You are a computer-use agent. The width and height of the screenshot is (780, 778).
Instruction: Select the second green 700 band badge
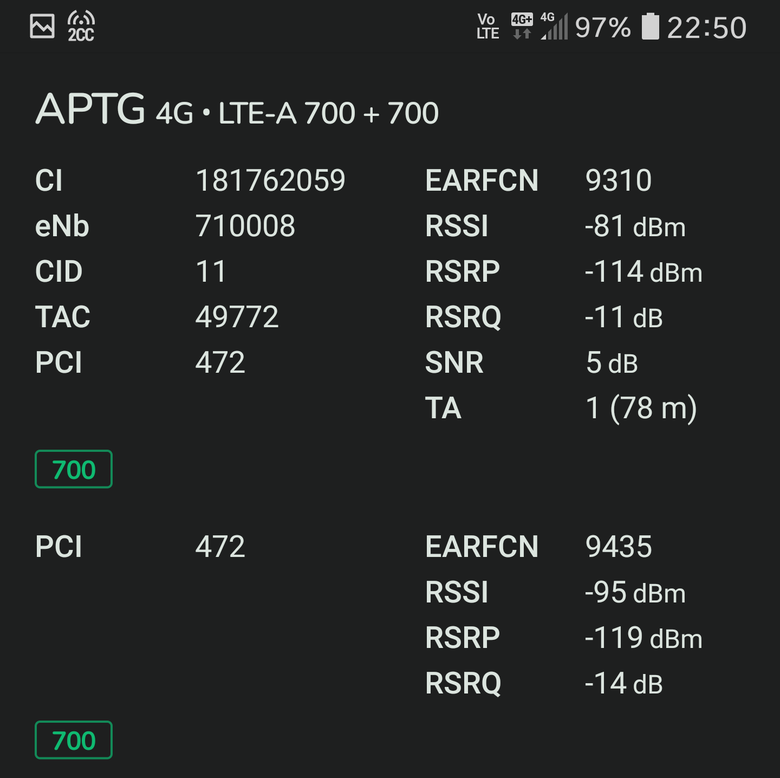coord(74,740)
